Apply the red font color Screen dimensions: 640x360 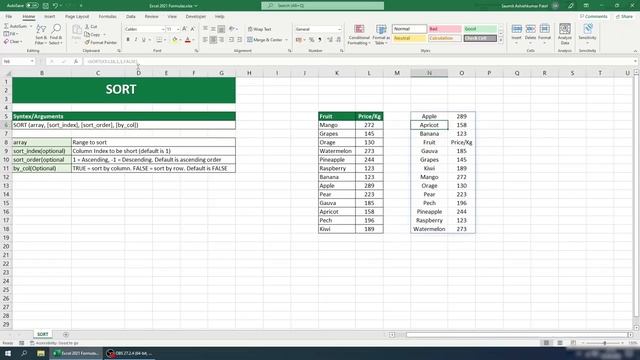tap(188, 40)
